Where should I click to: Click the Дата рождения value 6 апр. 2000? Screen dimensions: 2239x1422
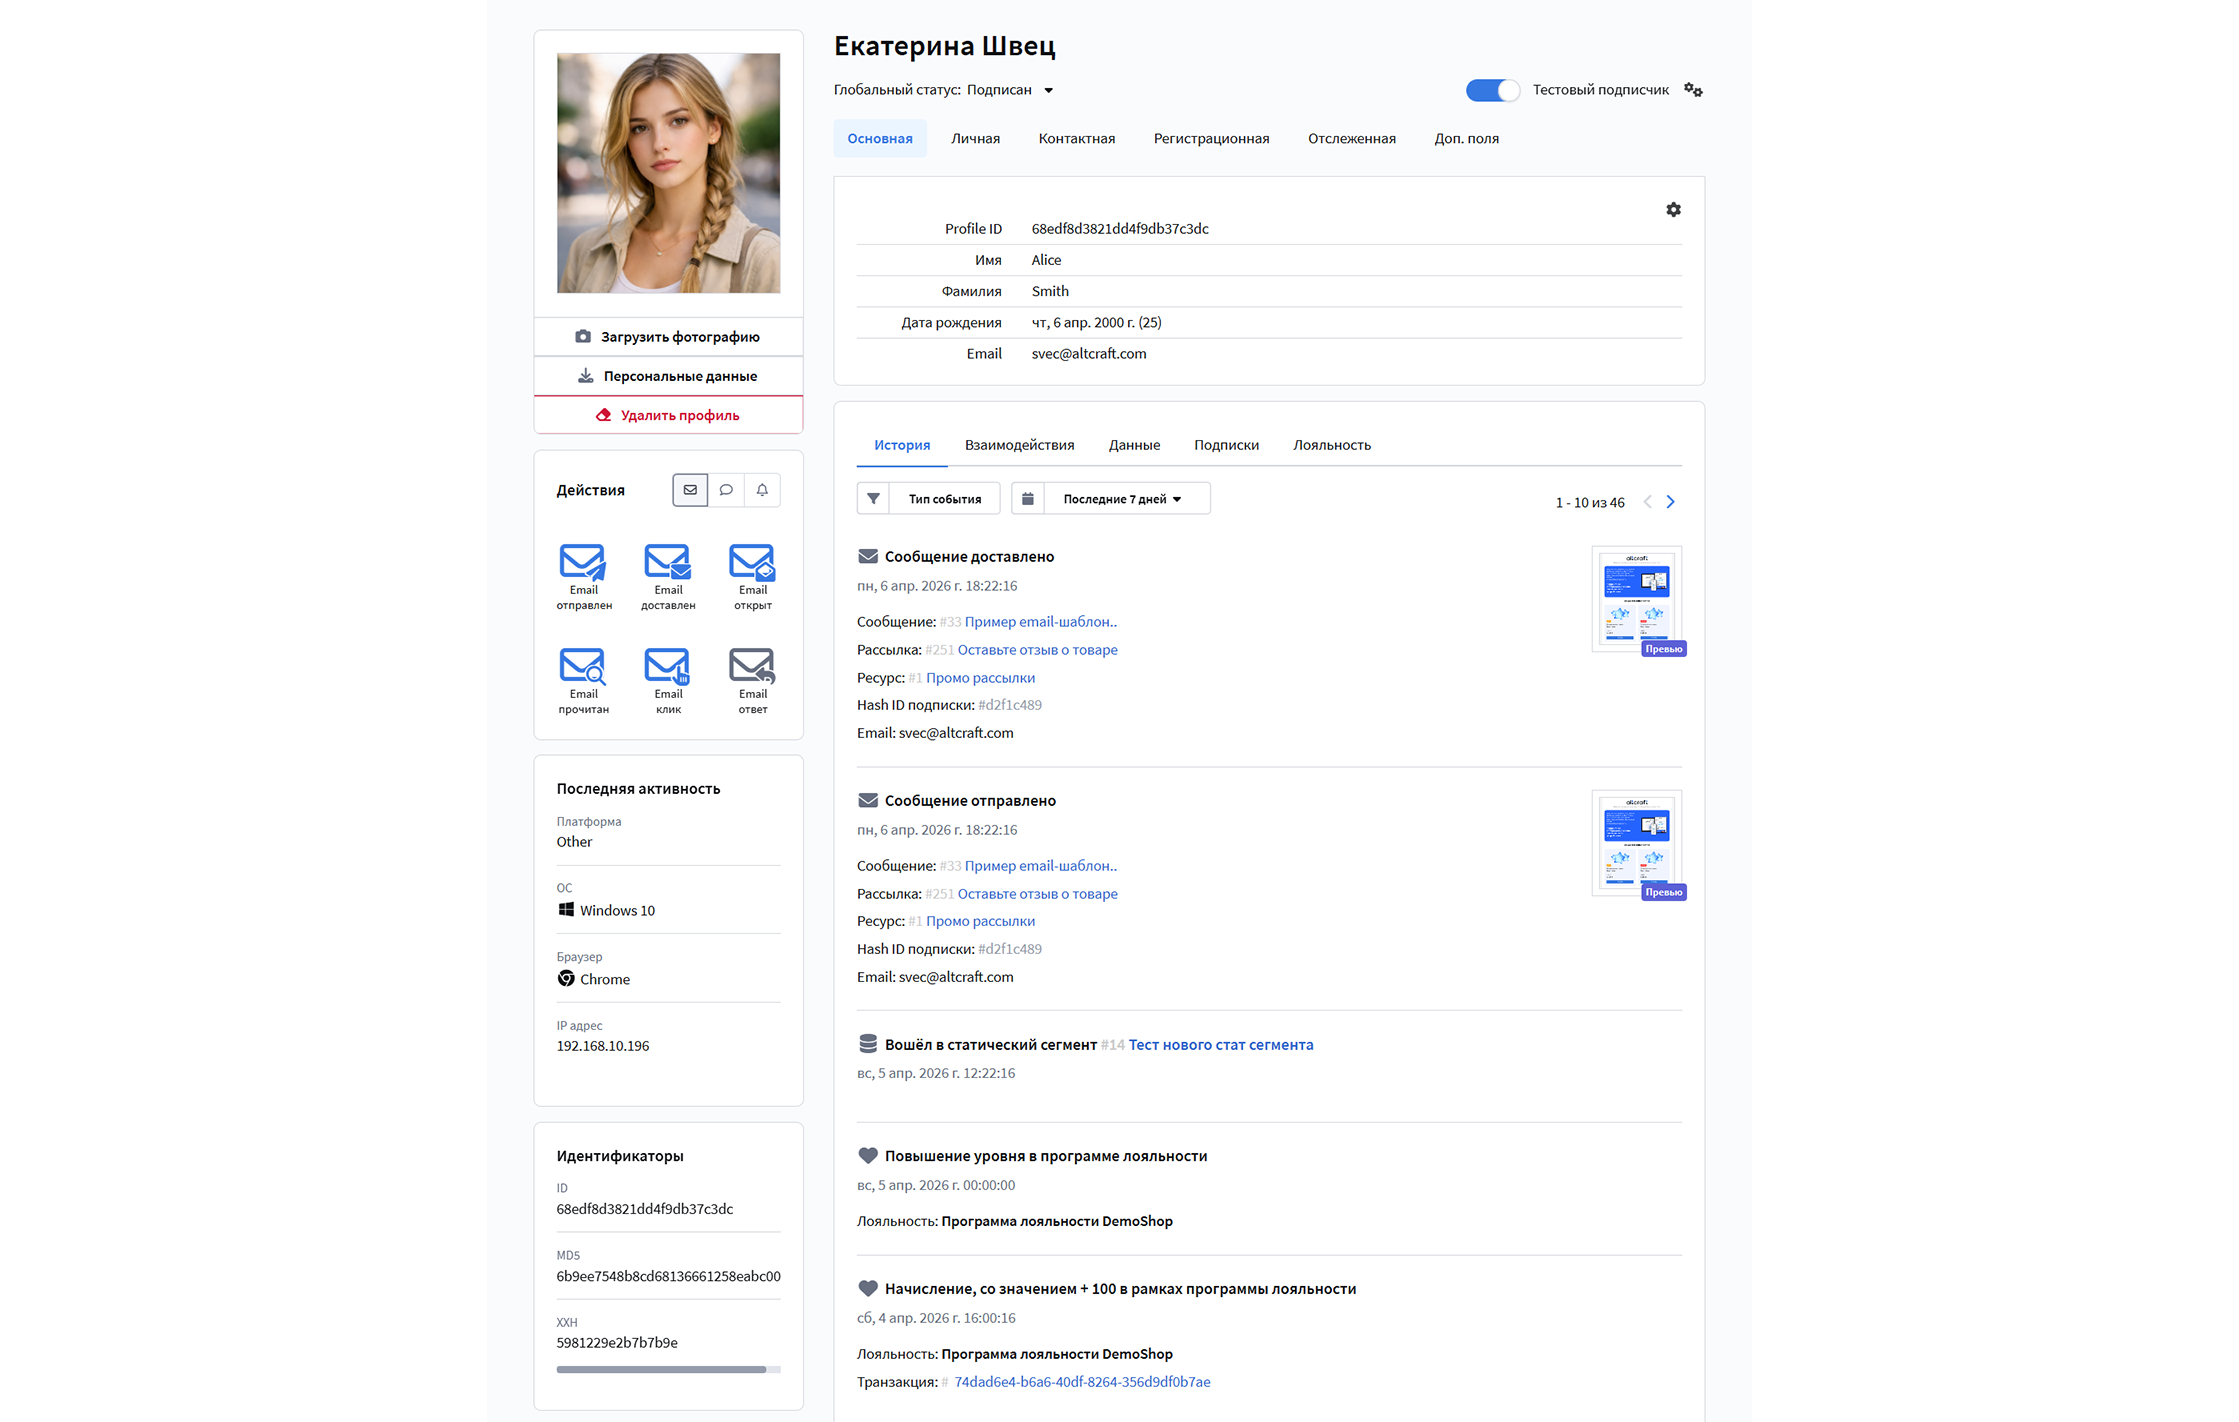click(1096, 323)
